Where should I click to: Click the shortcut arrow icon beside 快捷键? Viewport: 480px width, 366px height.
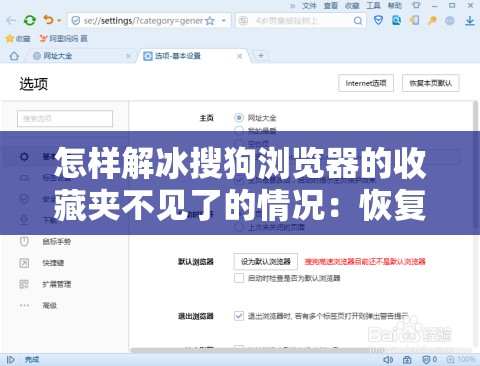pyautogui.click(x=24, y=263)
